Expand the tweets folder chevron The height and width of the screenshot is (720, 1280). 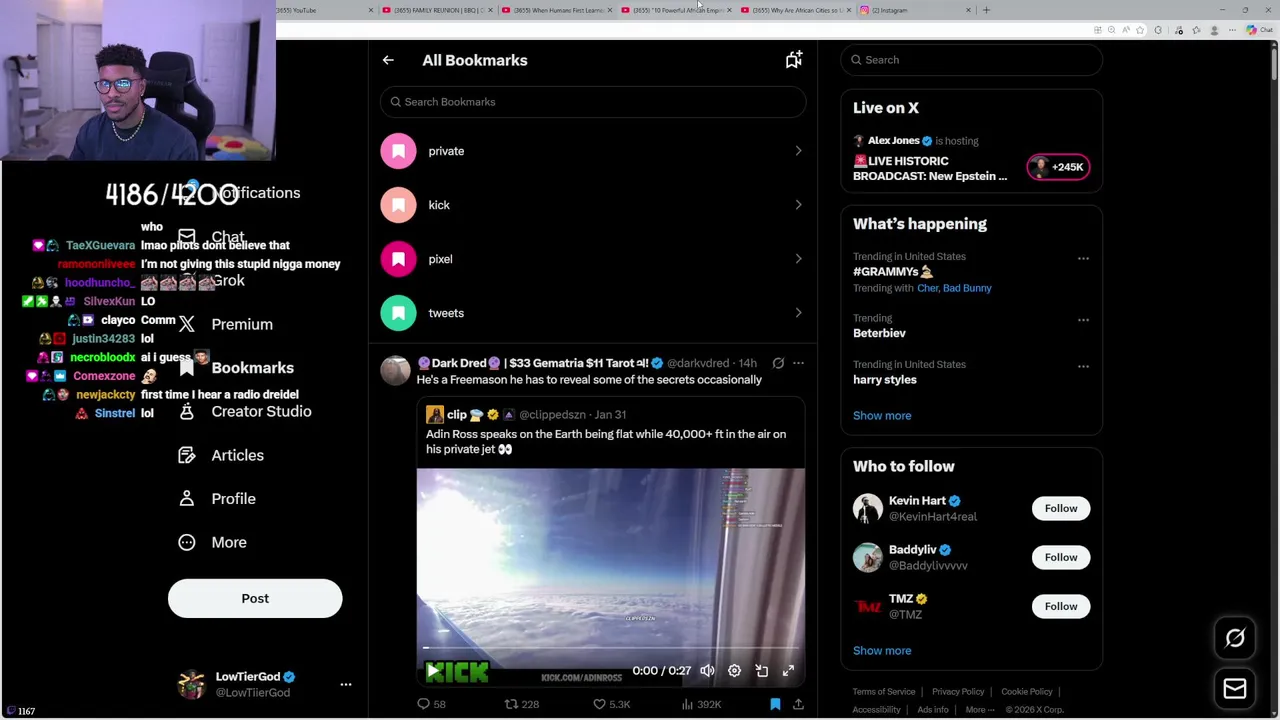(798, 313)
